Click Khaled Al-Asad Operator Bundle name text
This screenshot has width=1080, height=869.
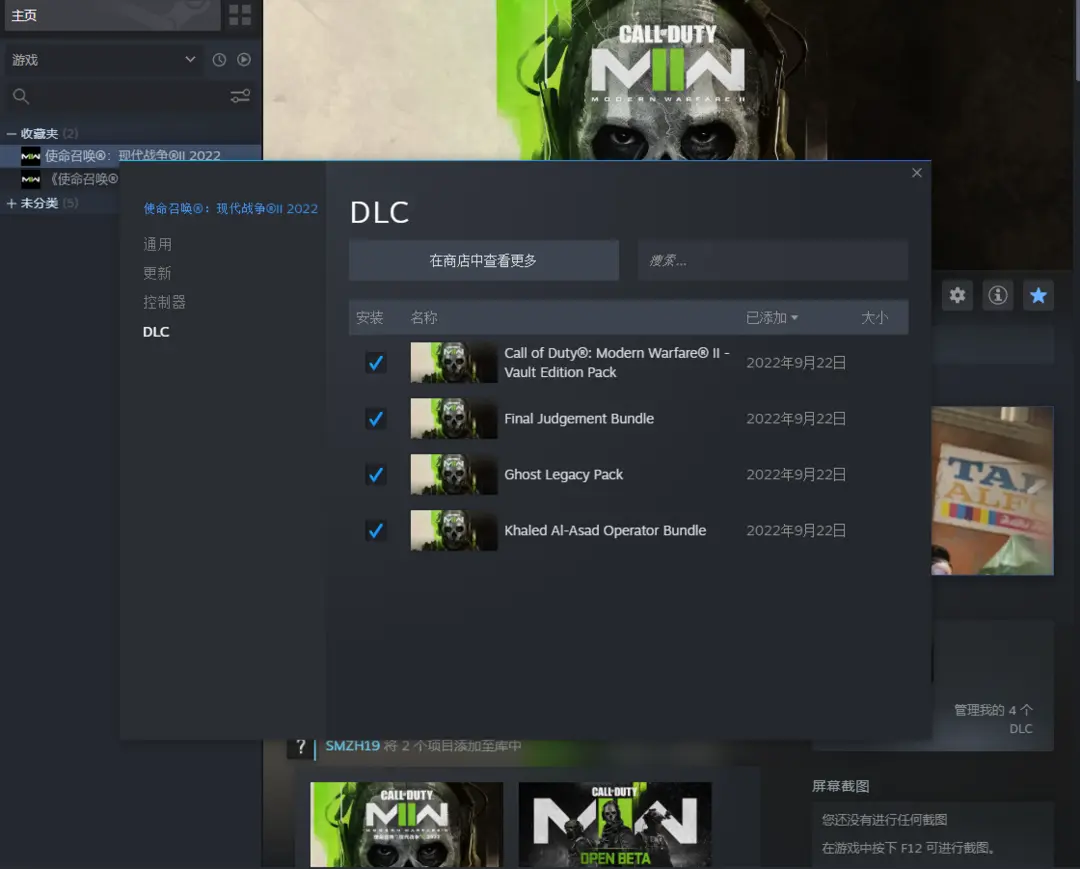point(605,530)
